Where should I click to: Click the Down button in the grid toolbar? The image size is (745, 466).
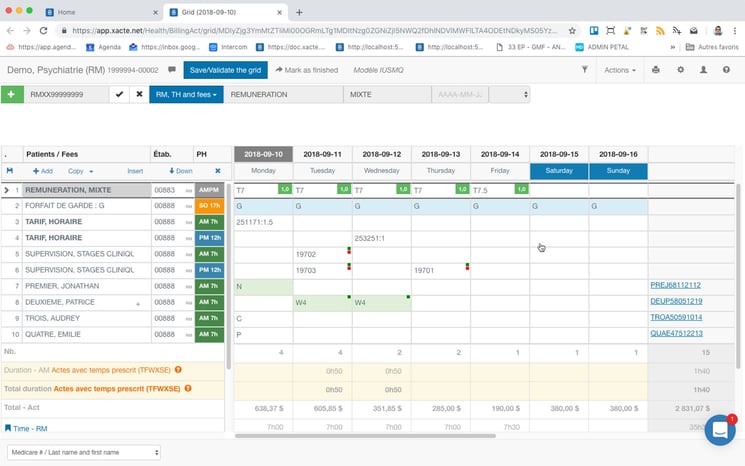pos(181,171)
